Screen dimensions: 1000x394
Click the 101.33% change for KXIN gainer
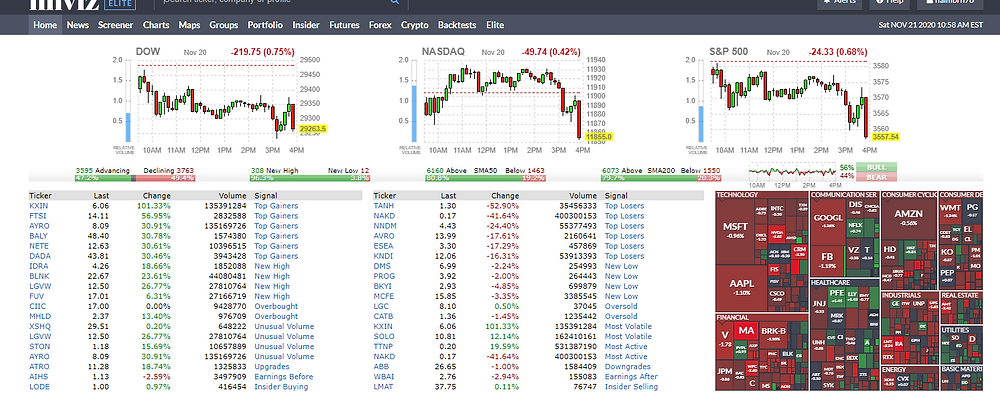[x=153, y=206]
